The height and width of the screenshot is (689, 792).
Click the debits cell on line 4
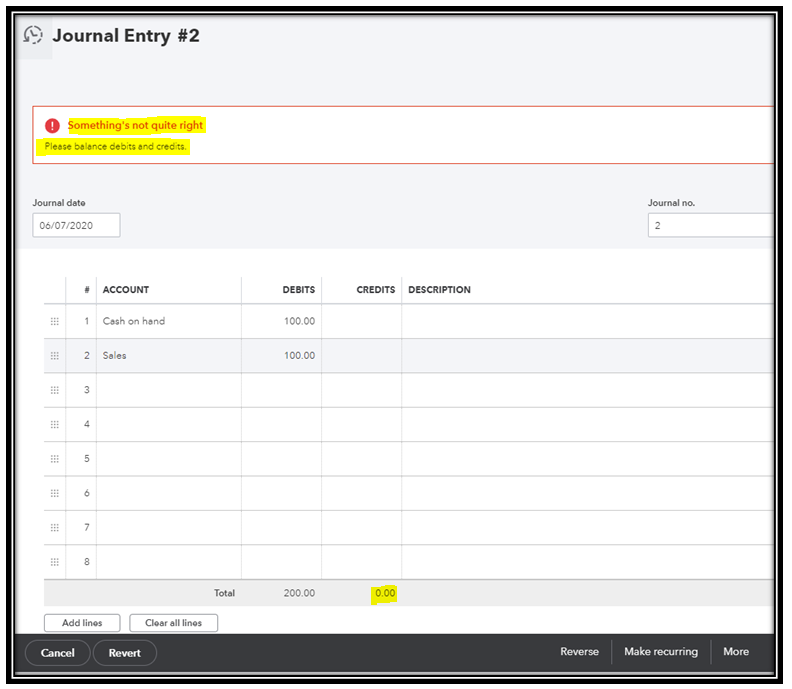281,424
